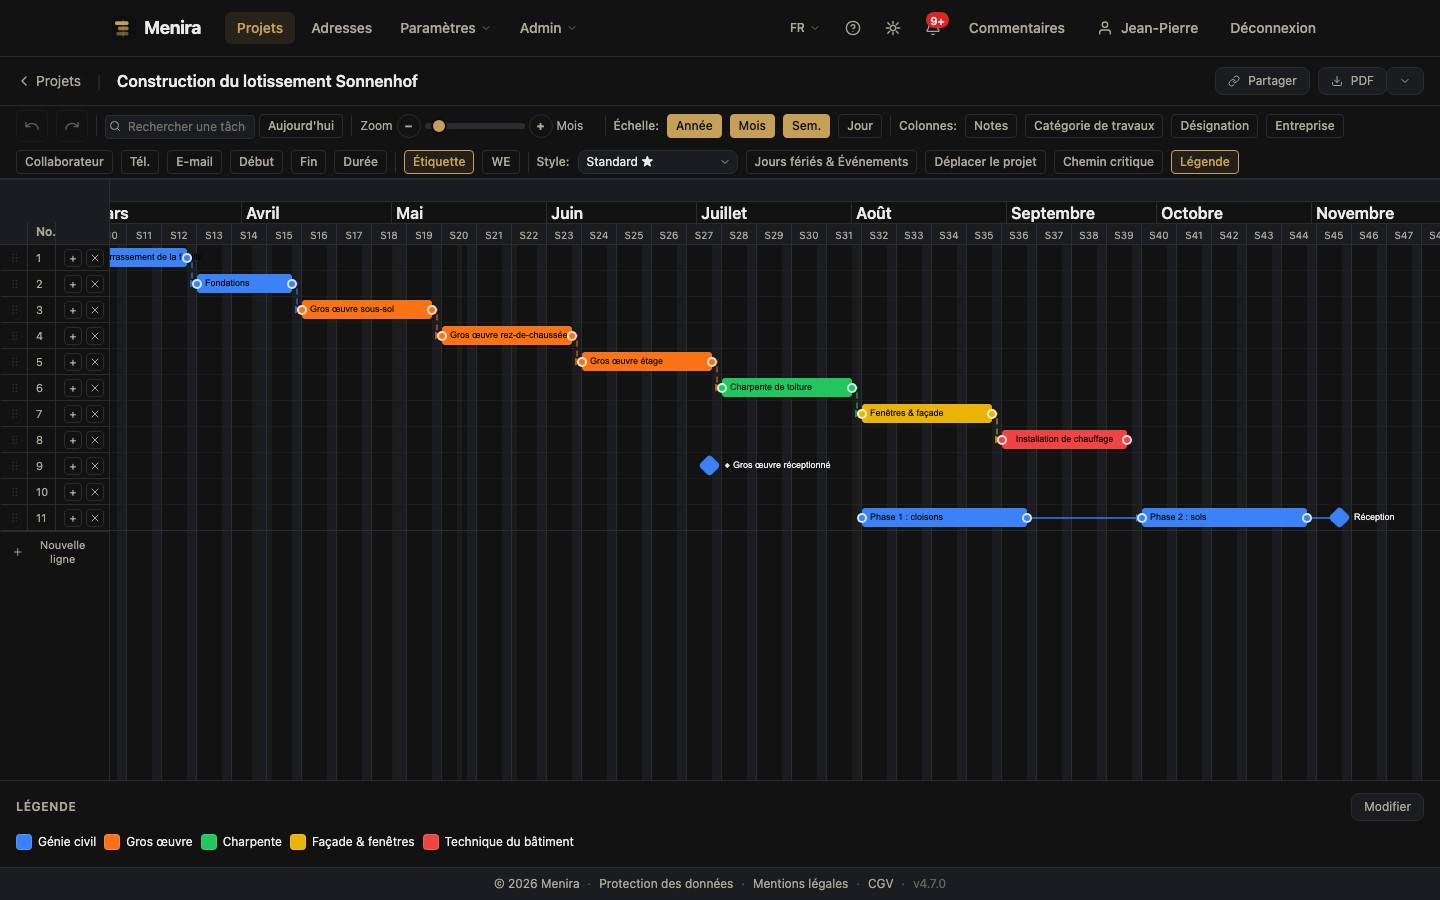Grab drag handle of row 5
Viewport: 1440px width, 900px height.
coord(15,362)
